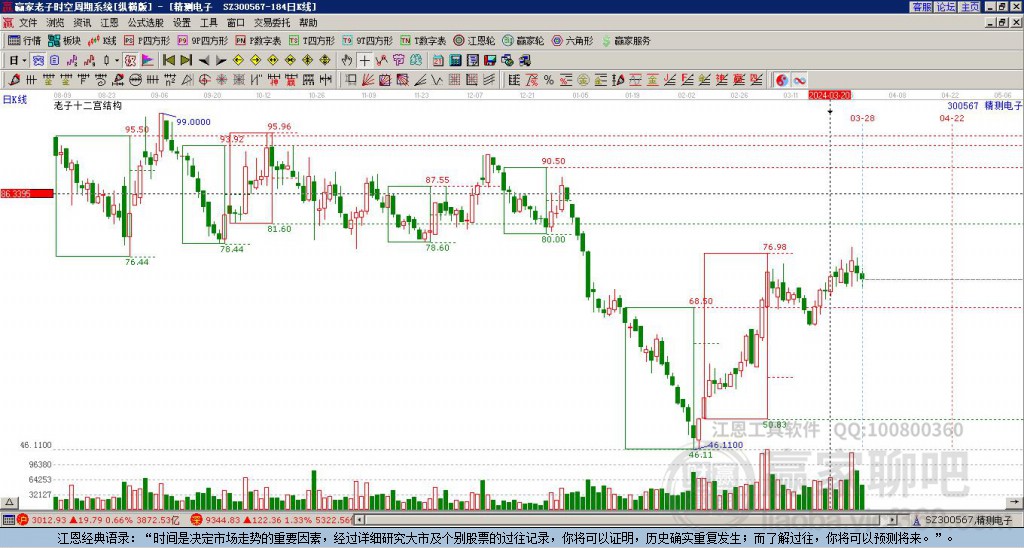Select the percent % drawing tool

click(x=549, y=80)
